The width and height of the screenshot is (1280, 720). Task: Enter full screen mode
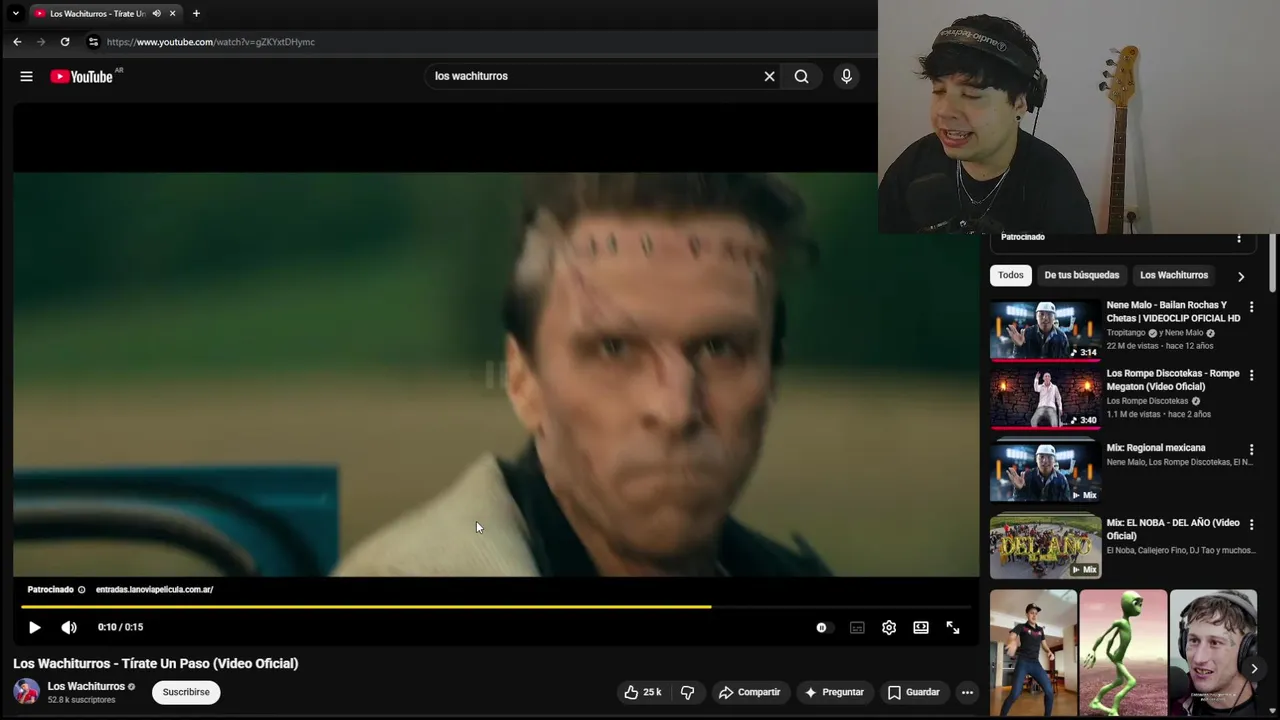pyautogui.click(x=953, y=627)
